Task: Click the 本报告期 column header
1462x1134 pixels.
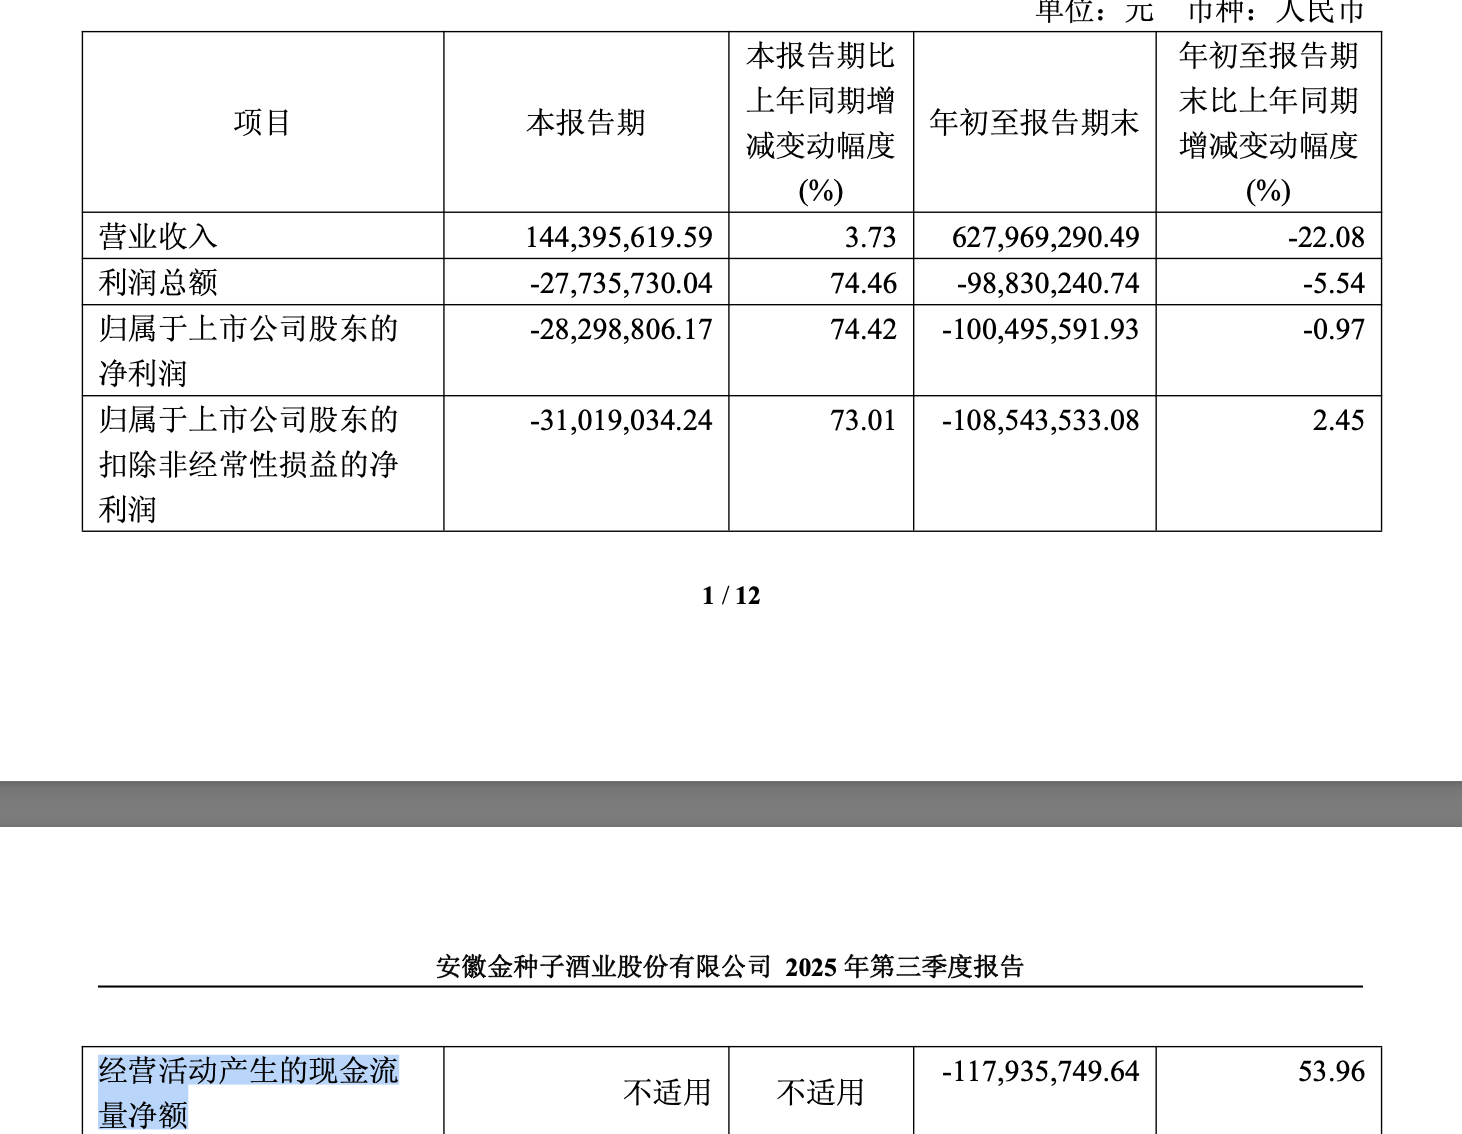Action: (x=586, y=123)
